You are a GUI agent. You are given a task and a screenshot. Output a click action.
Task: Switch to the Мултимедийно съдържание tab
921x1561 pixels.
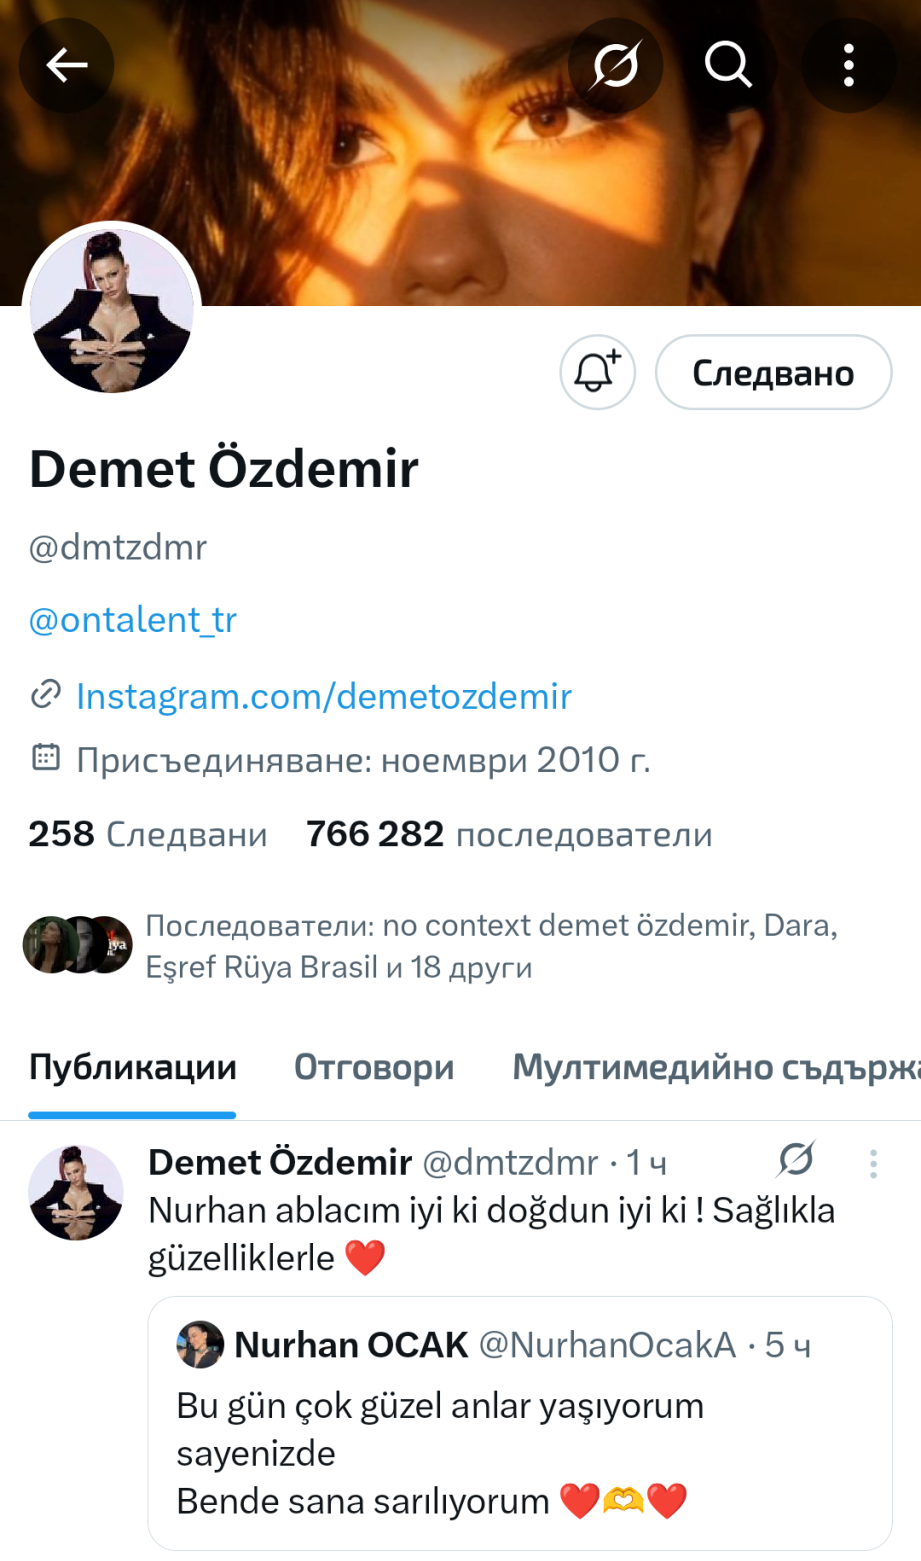pyautogui.click(x=715, y=1068)
